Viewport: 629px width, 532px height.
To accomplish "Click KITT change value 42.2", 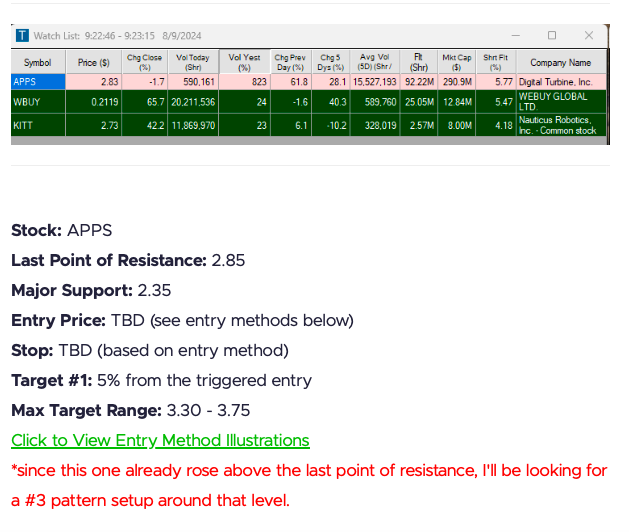I will [144, 126].
